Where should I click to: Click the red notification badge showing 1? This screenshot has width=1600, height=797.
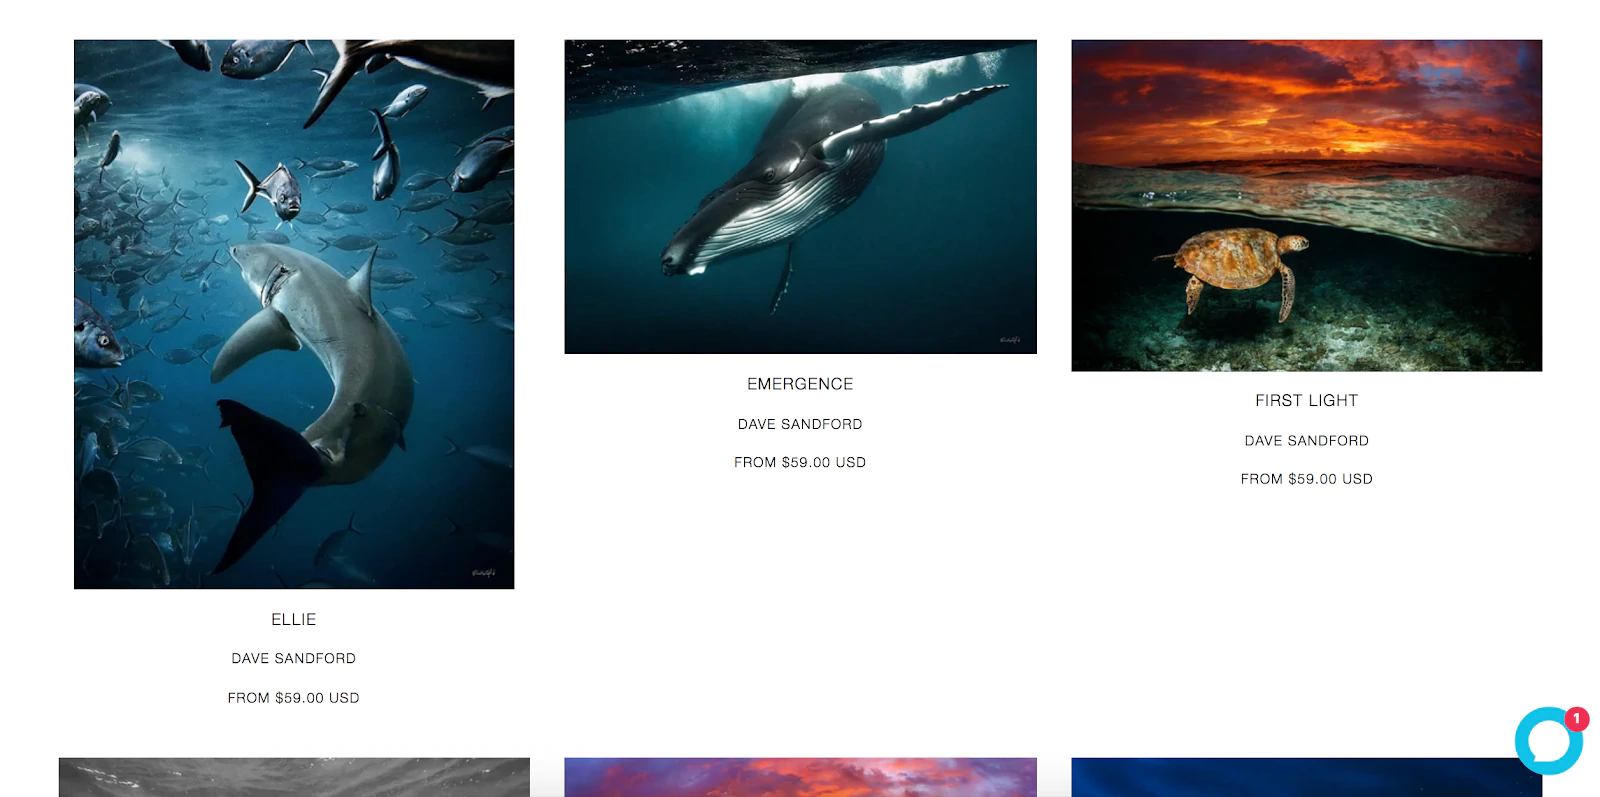1576,719
